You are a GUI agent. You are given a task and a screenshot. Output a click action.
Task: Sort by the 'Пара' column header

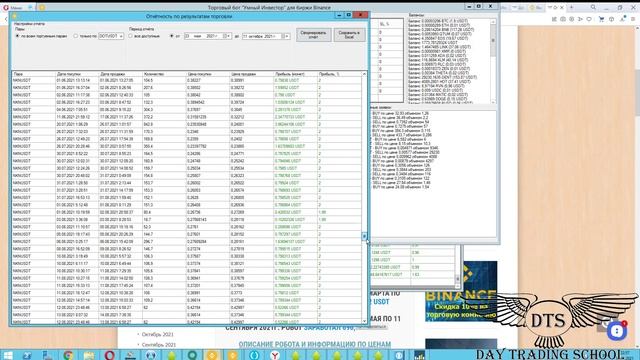click(33, 74)
